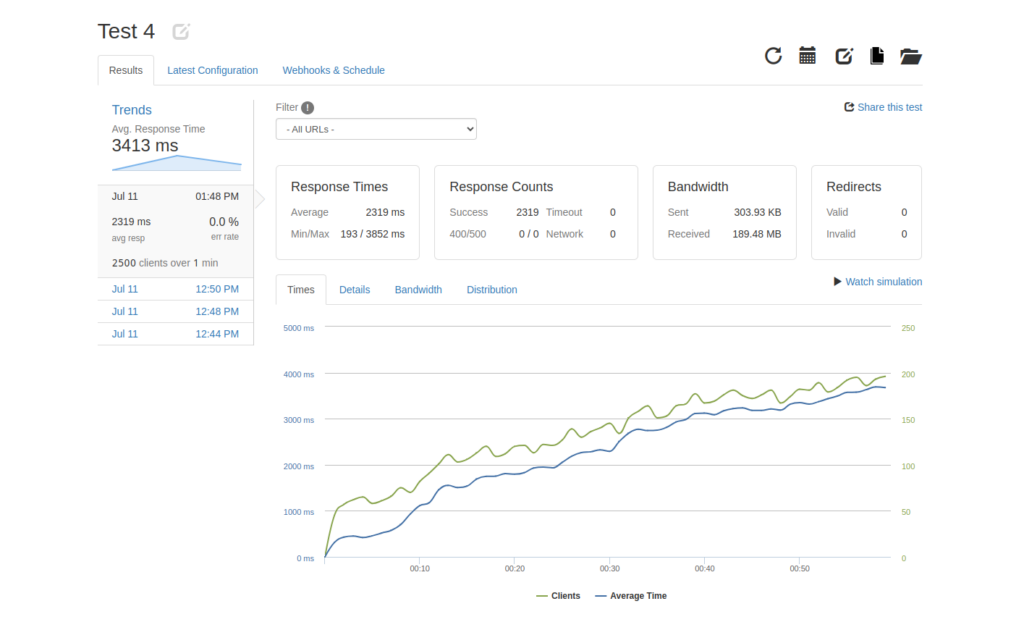
Task: Click the refresh test results icon
Action: point(772,55)
